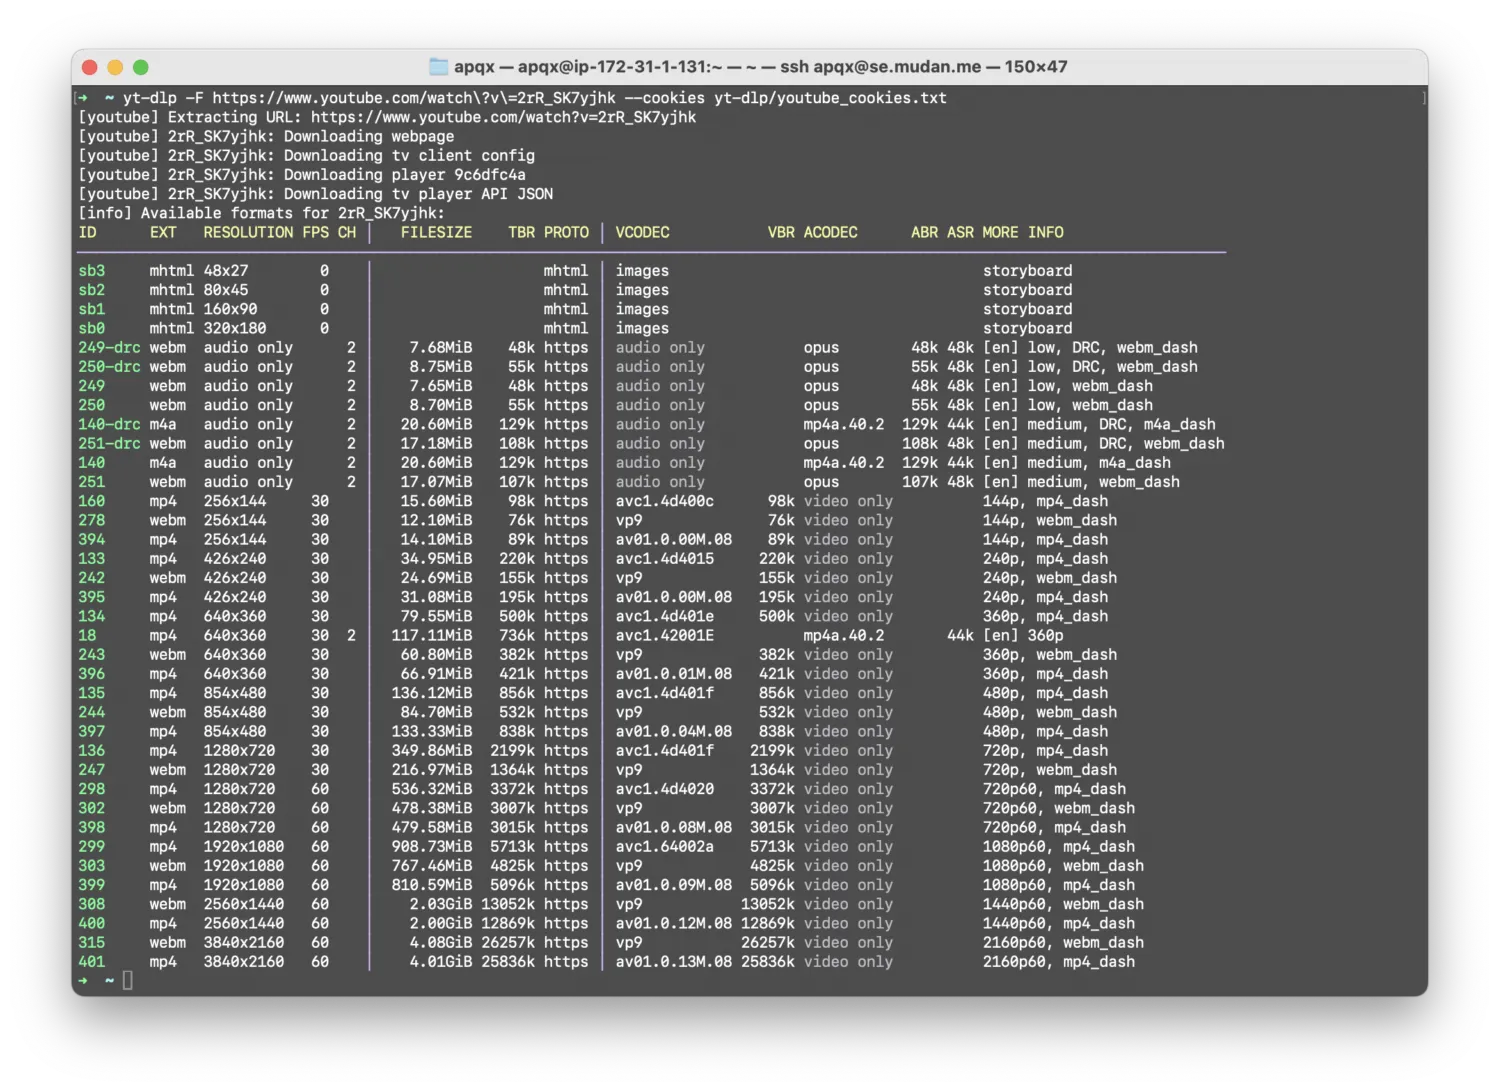Click the youtube_cookies.txt path in command
Screen dimensions: 1500x1090
pyautogui.click(x=830, y=98)
